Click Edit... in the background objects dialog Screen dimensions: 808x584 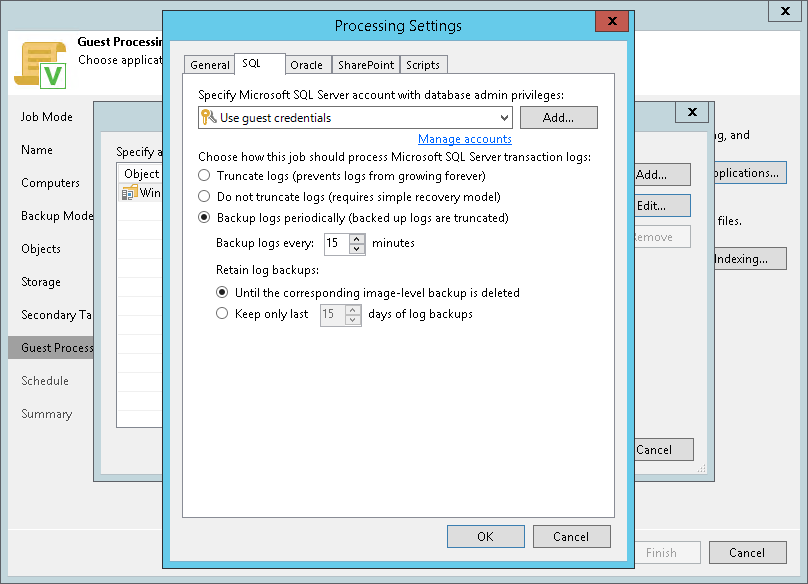click(662, 206)
